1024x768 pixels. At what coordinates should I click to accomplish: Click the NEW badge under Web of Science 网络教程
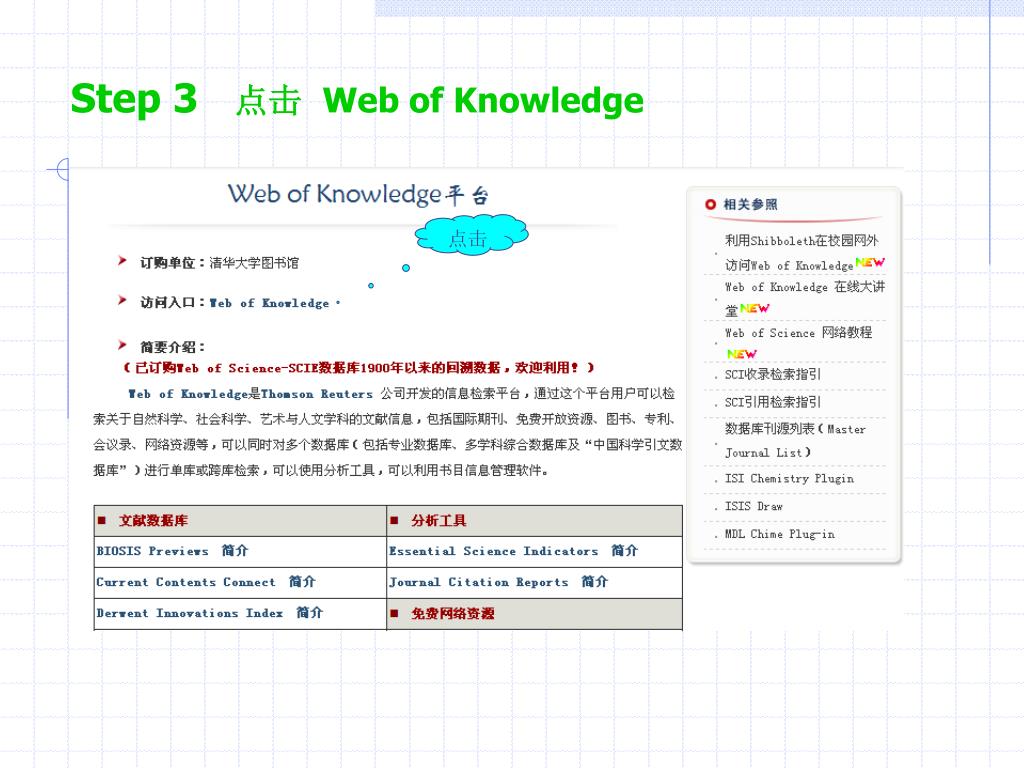[x=742, y=354]
